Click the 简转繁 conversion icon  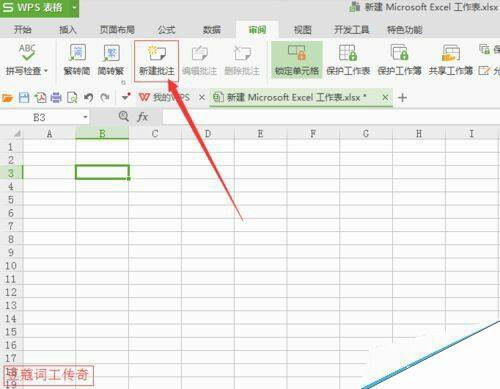(111, 53)
